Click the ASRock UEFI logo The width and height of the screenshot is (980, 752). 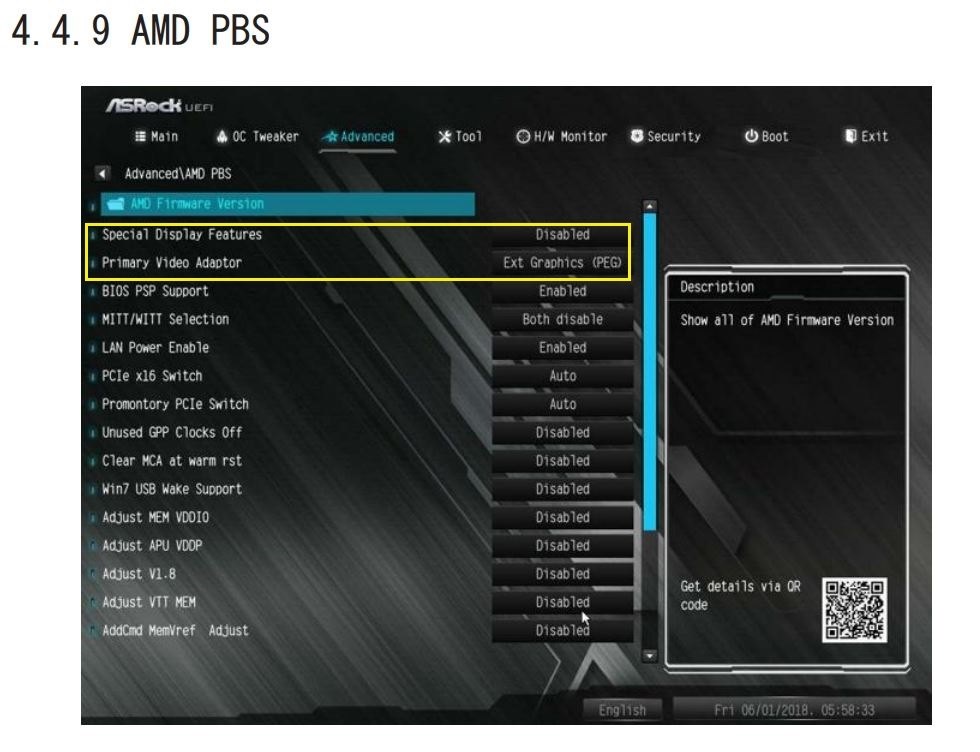159,106
